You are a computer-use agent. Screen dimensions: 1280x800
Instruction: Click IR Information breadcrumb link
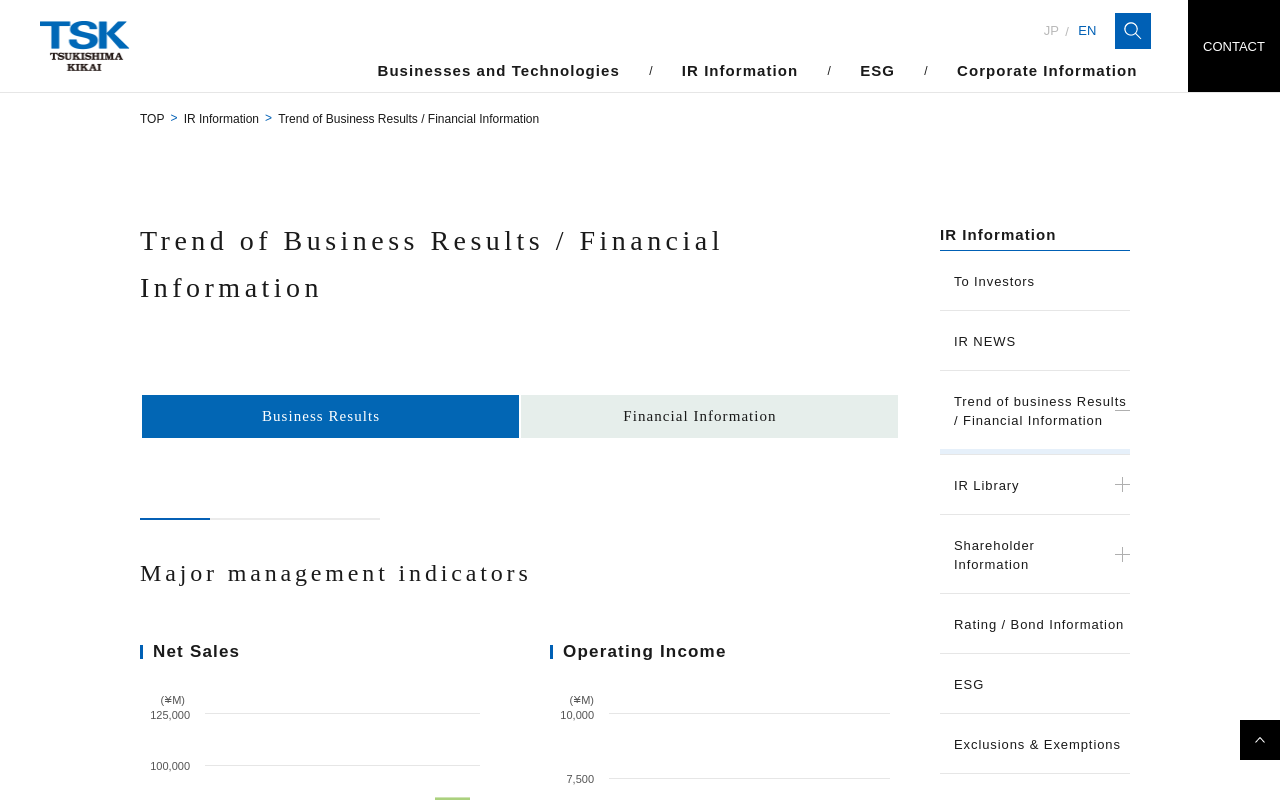(x=221, y=119)
